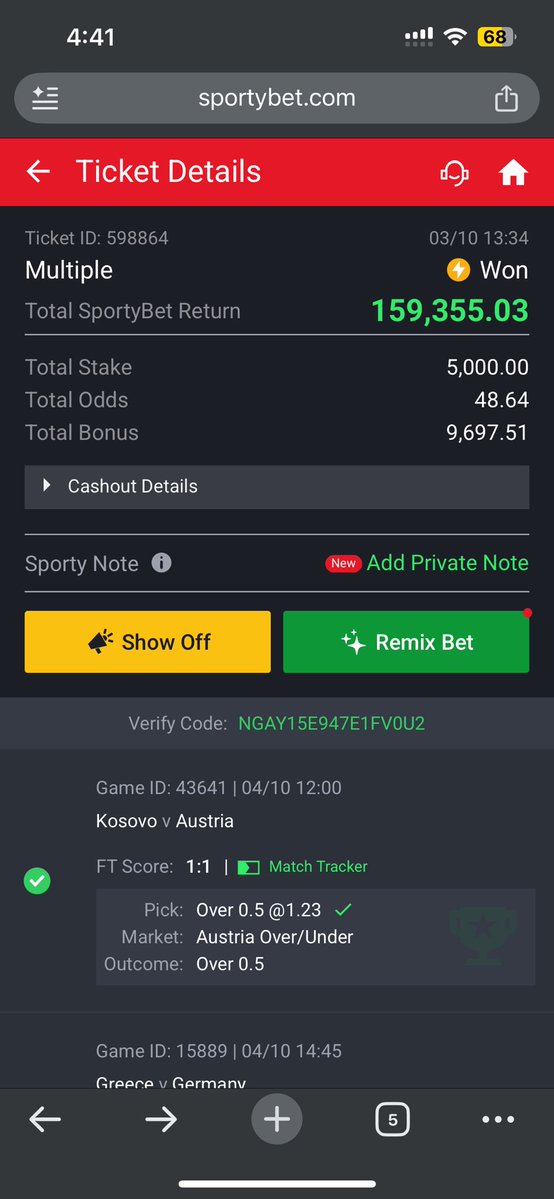Tap the back arrow in Ticket Details header
This screenshot has width=554, height=1199.
point(37,171)
